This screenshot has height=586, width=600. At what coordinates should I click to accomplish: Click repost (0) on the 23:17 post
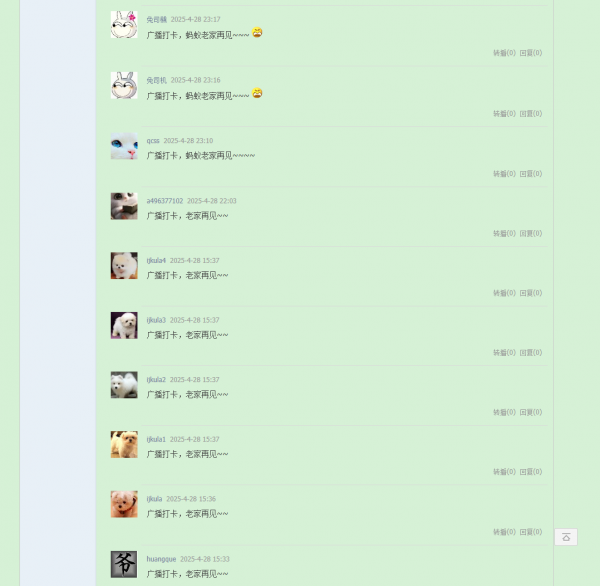(x=504, y=53)
